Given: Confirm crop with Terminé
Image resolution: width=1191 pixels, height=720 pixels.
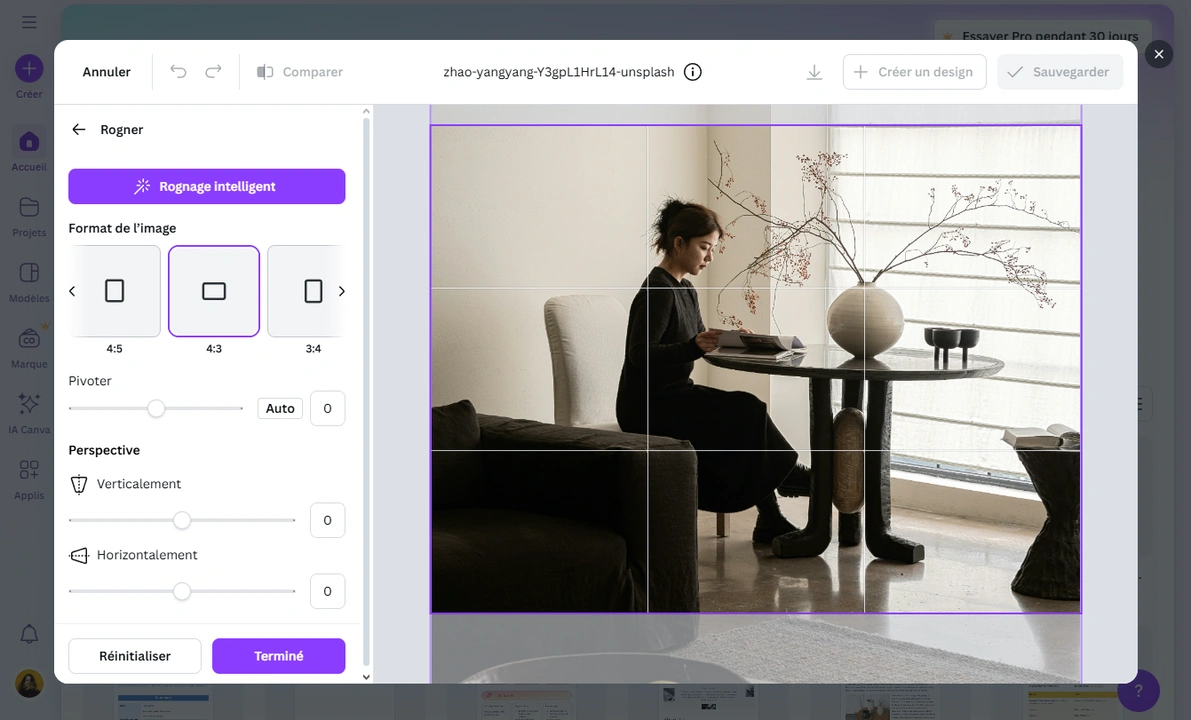Looking at the screenshot, I should click(x=278, y=656).
